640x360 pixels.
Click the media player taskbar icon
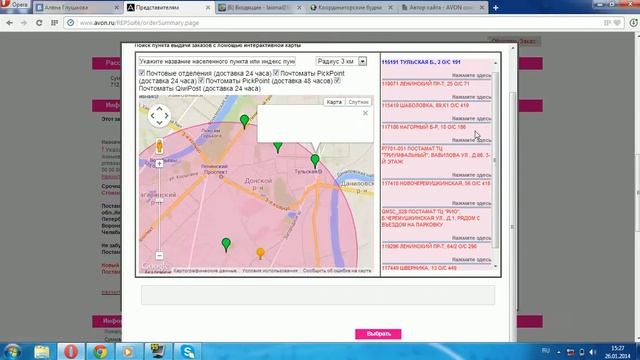point(129,351)
